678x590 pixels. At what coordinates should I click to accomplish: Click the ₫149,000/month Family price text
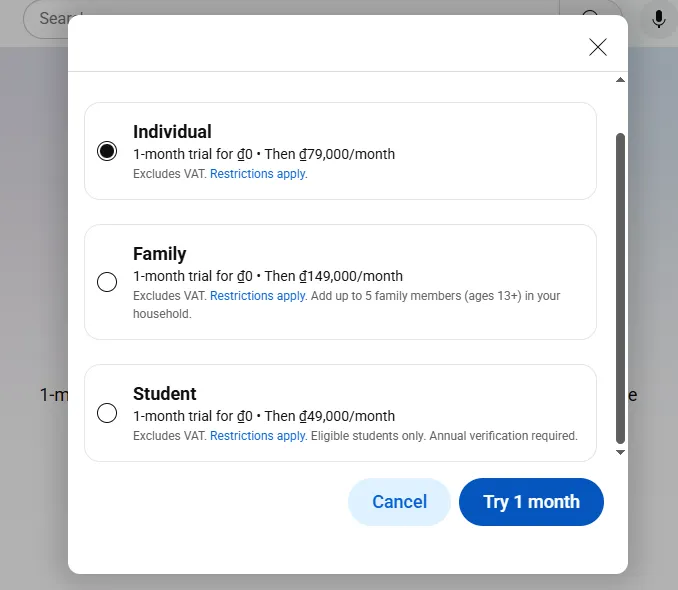(334, 276)
